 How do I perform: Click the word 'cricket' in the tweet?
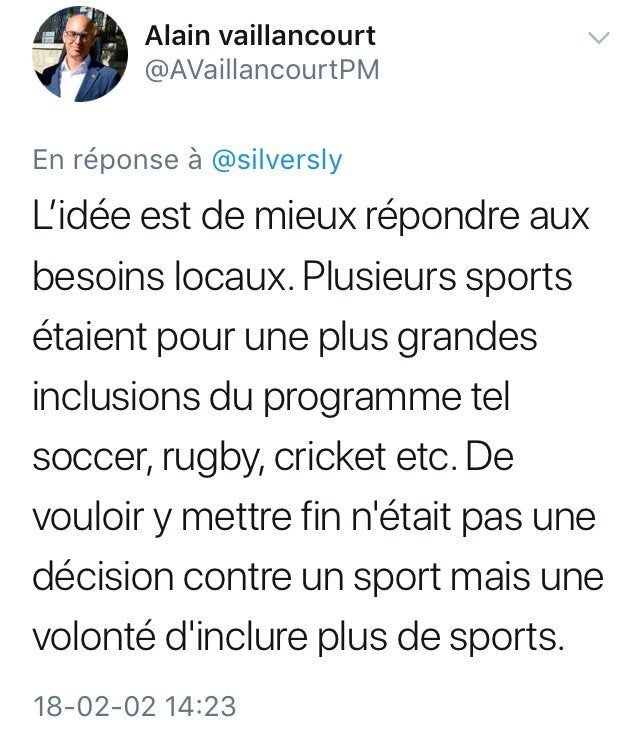(329, 457)
